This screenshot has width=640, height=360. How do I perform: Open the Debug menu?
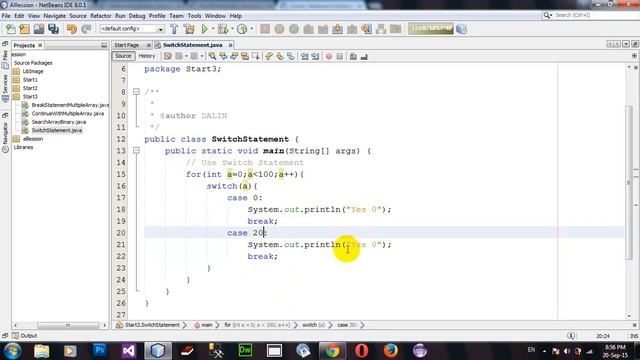(x=137, y=16)
